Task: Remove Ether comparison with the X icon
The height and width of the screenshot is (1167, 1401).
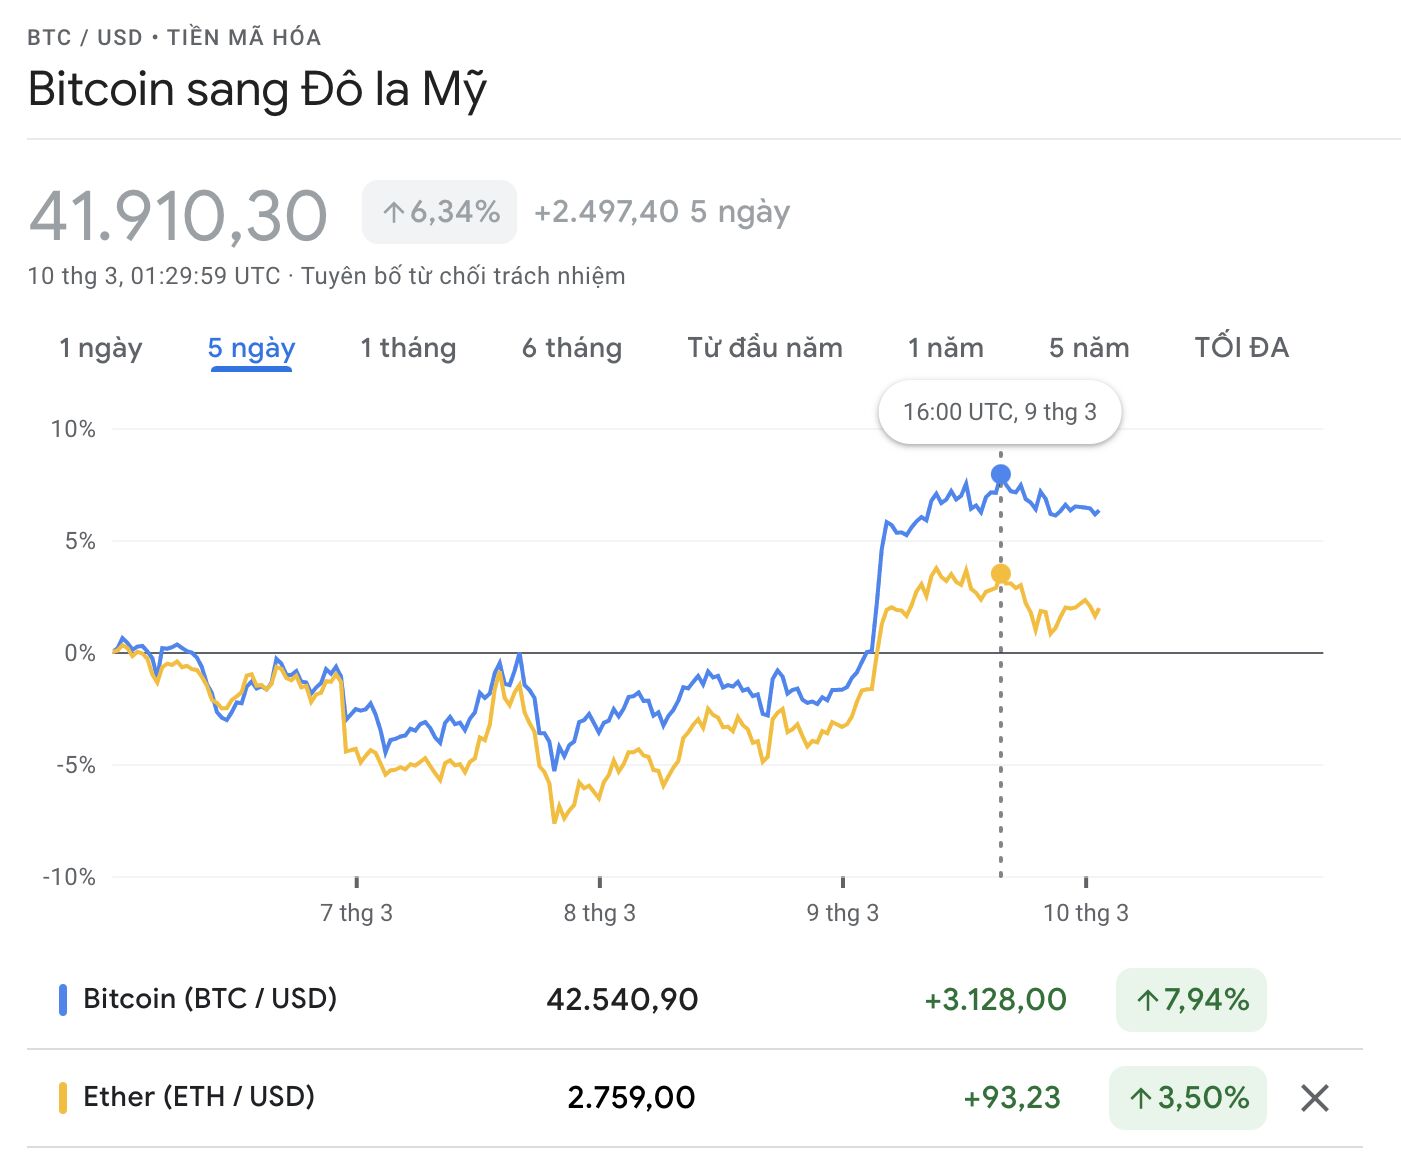Action: pos(1314,1098)
